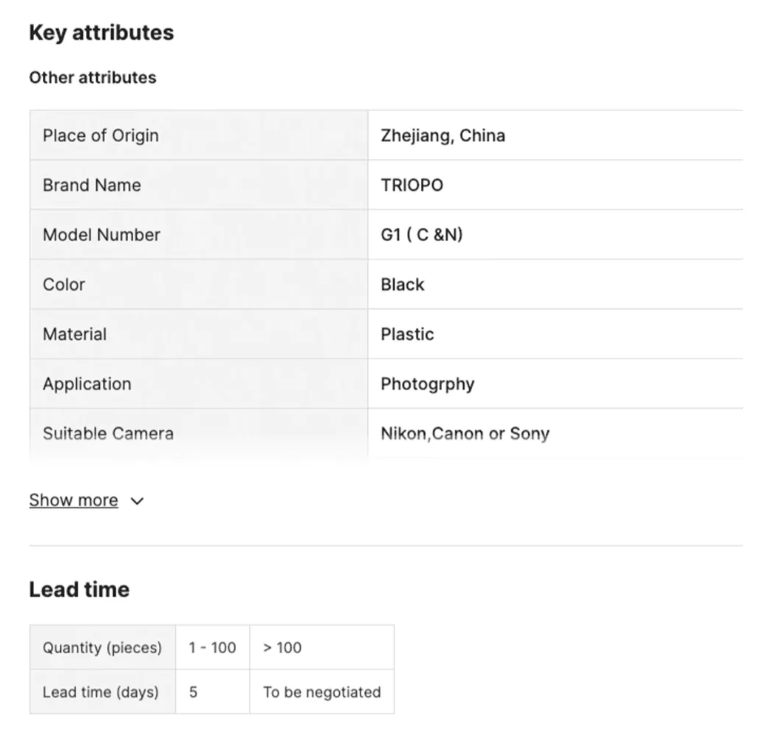Screen dimensions: 761x732
Task: Select the Zhejiang, China value cell
Action: pyautogui.click(x=442, y=135)
